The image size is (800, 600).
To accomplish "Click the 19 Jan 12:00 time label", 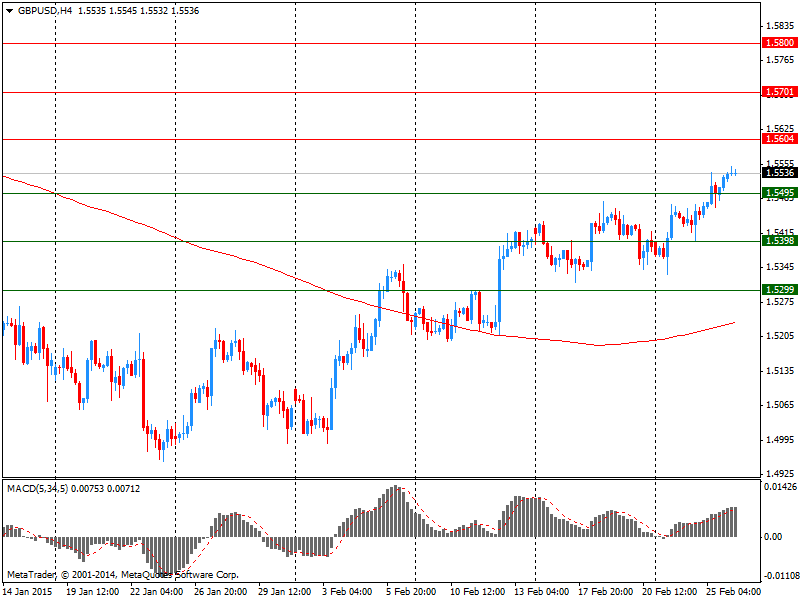I will (93, 592).
